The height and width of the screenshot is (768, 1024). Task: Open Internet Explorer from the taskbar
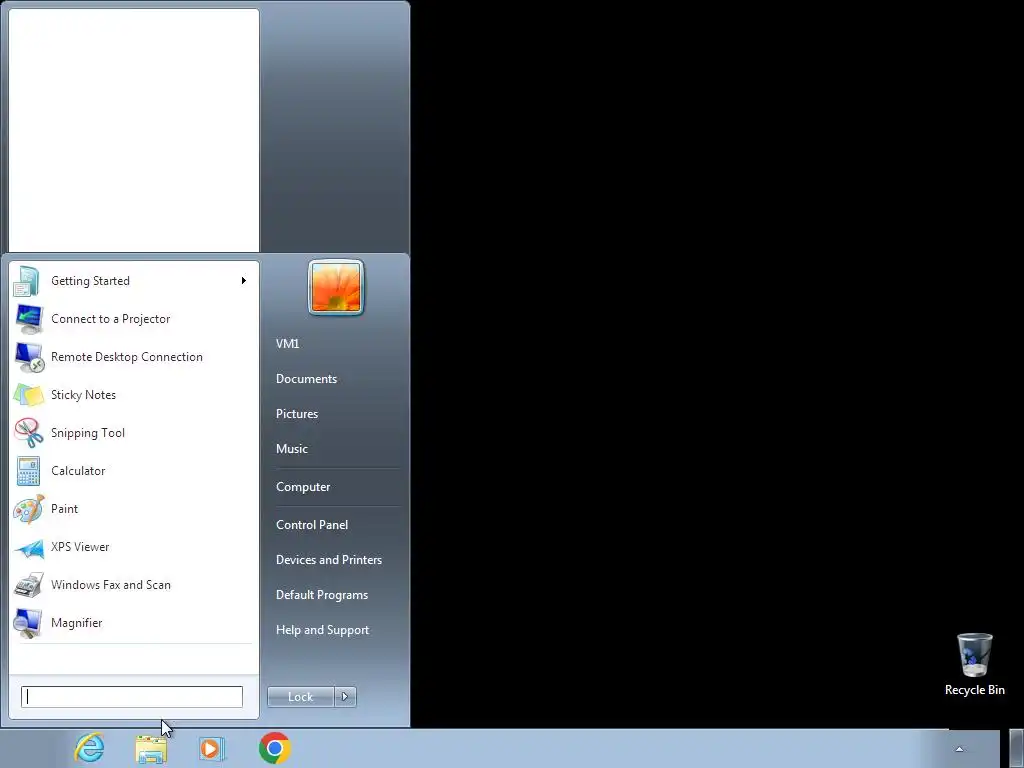pyautogui.click(x=89, y=748)
